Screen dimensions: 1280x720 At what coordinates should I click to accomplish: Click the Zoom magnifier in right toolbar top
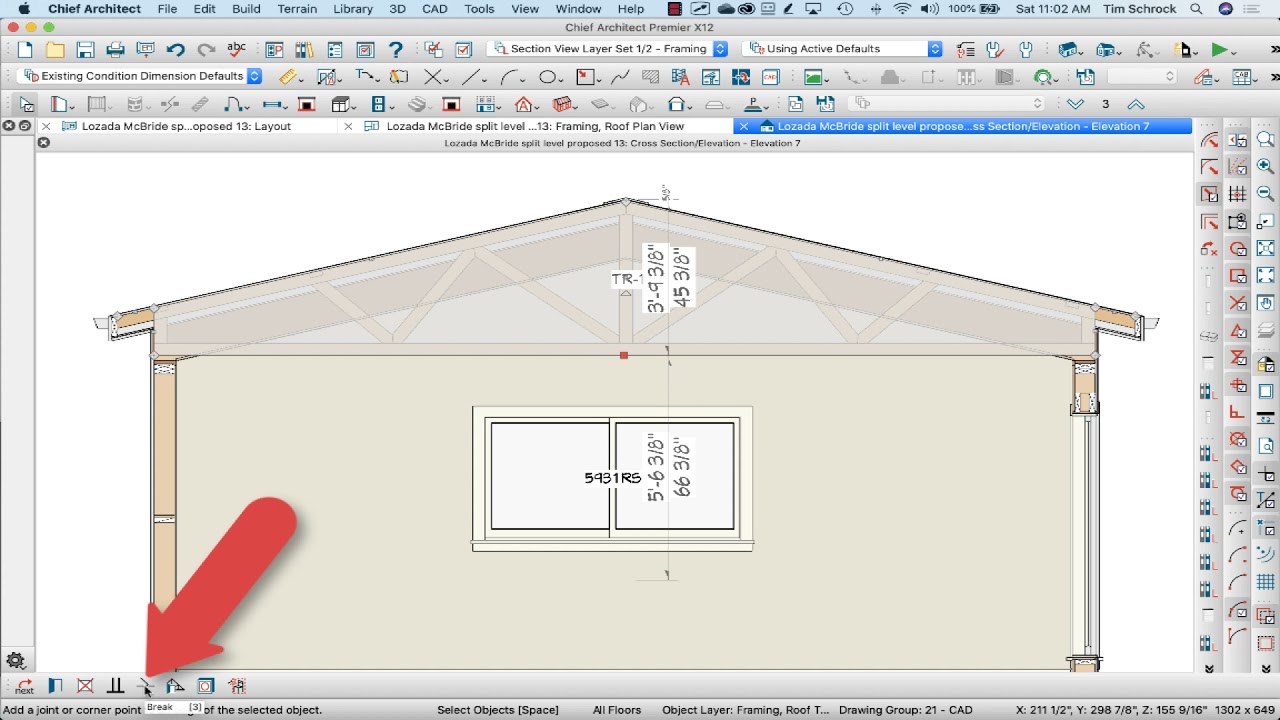1265,141
